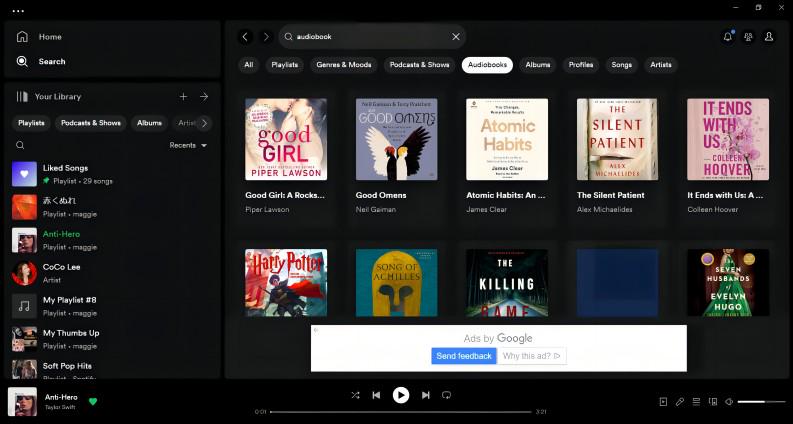
Task: Open the user profile icon
Action: point(769,37)
